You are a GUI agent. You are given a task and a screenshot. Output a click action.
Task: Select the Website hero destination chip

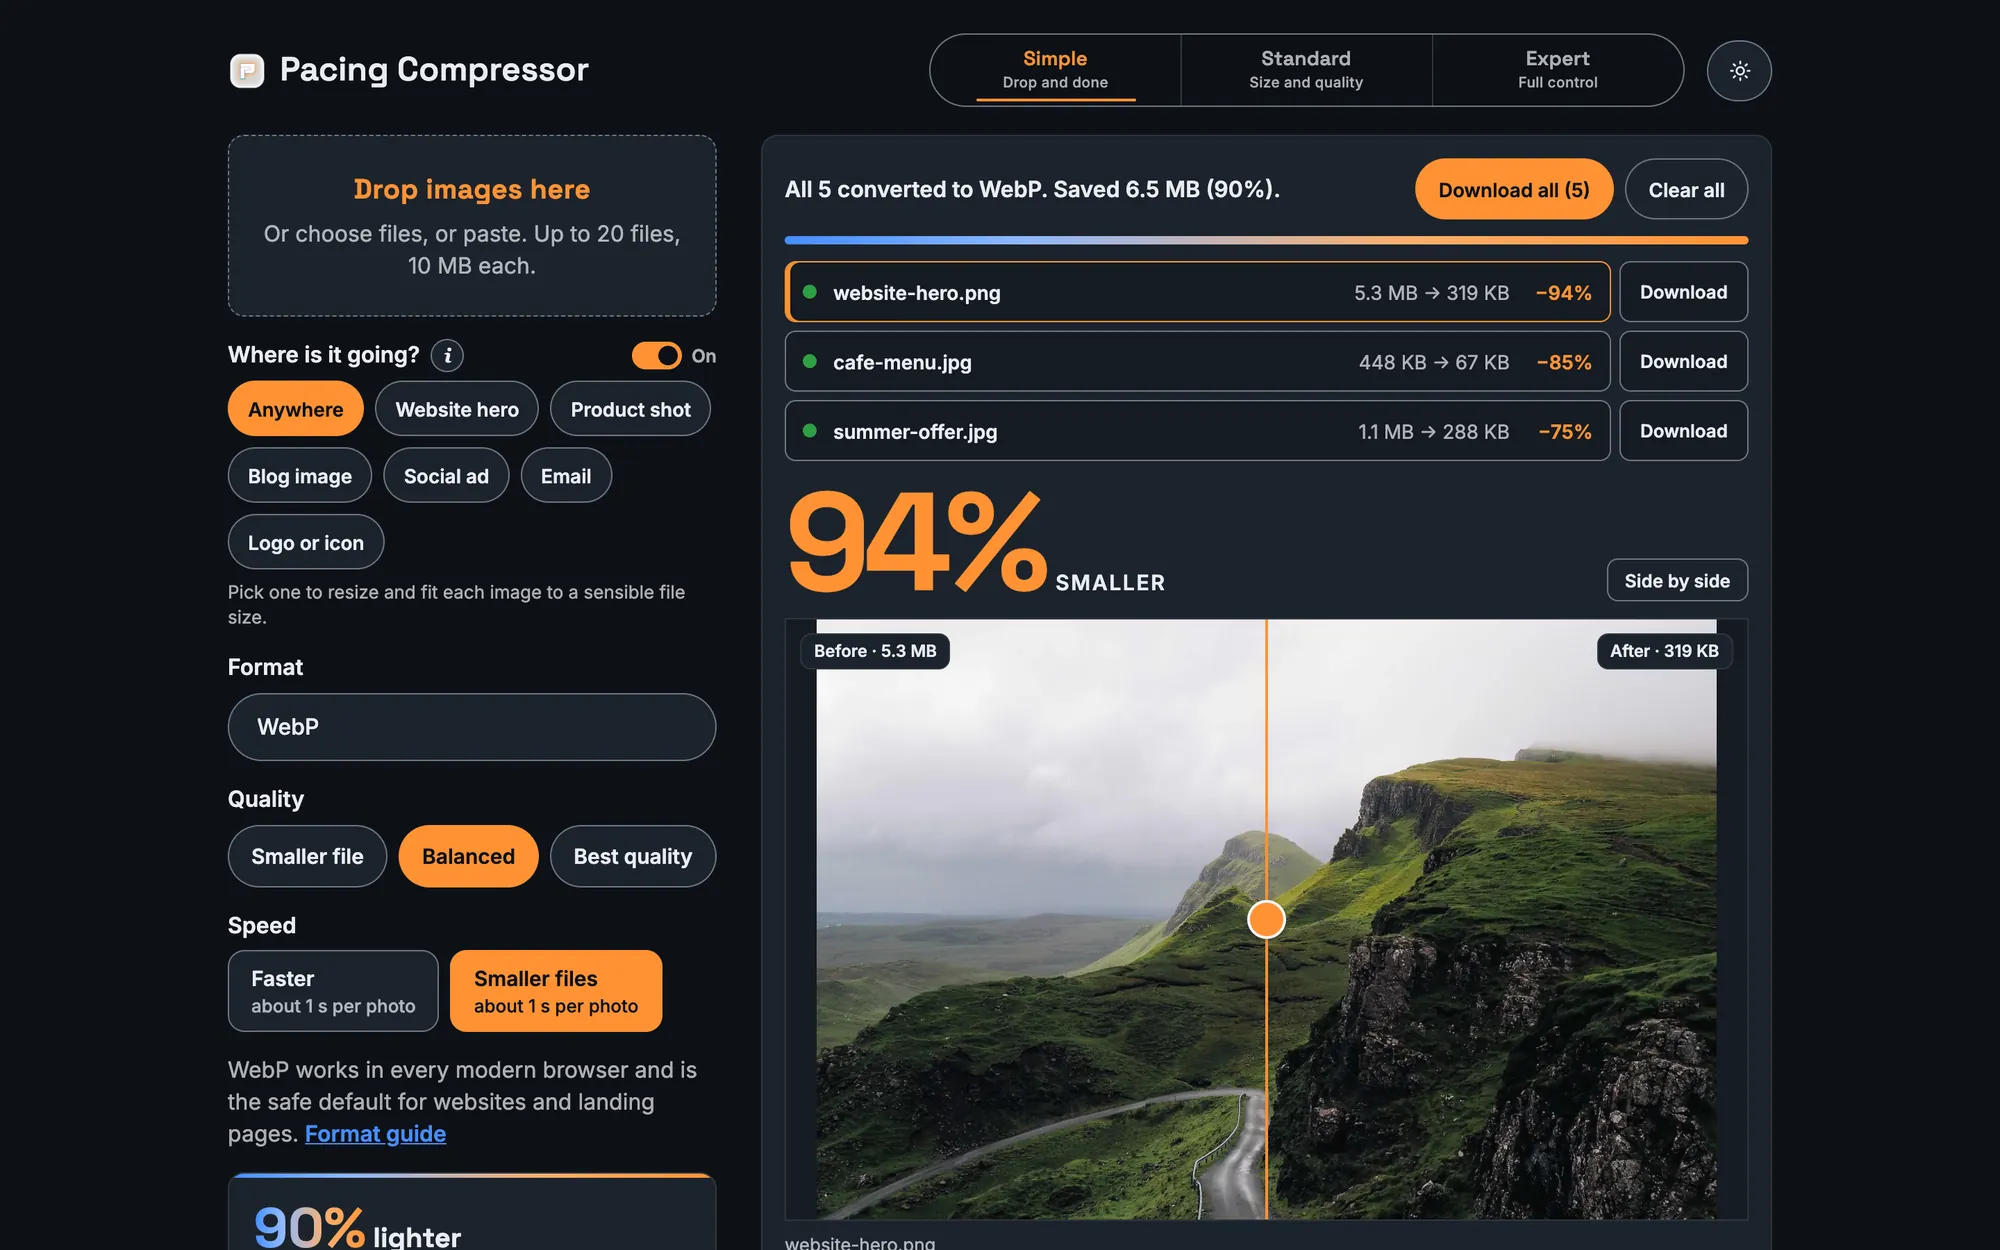(x=457, y=409)
